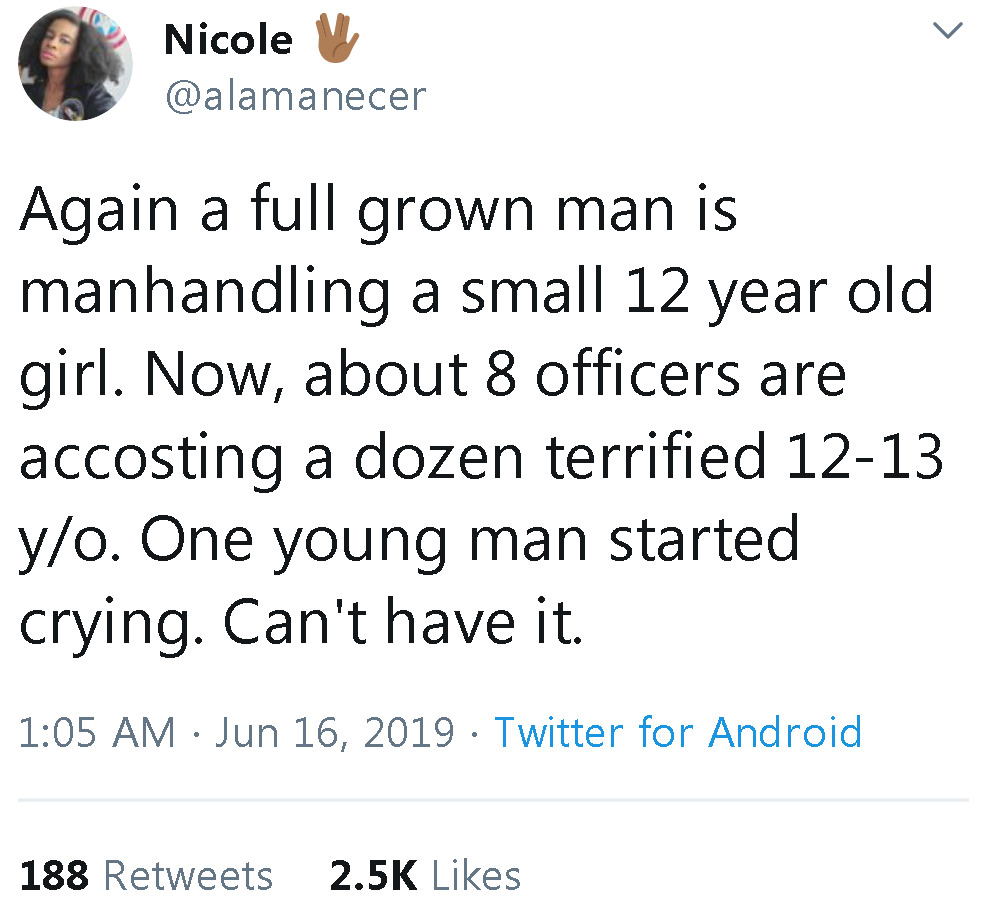This screenshot has width=991, height=913.
Task: Click Nicole's profile picture
Action: tap(75, 63)
